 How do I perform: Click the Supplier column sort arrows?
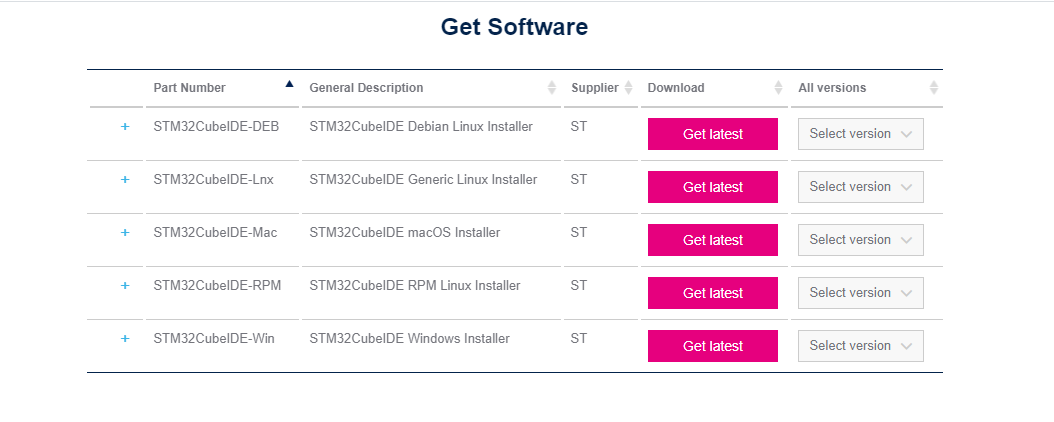click(629, 87)
